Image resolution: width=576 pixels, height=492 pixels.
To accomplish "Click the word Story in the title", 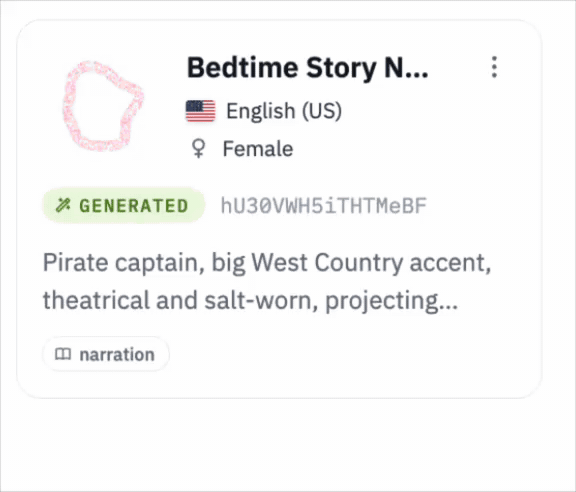I will pos(341,69).
